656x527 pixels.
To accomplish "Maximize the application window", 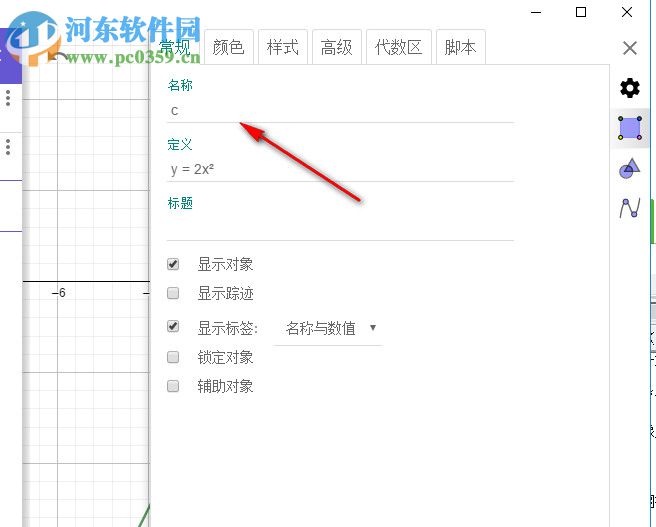I will click(581, 12).
